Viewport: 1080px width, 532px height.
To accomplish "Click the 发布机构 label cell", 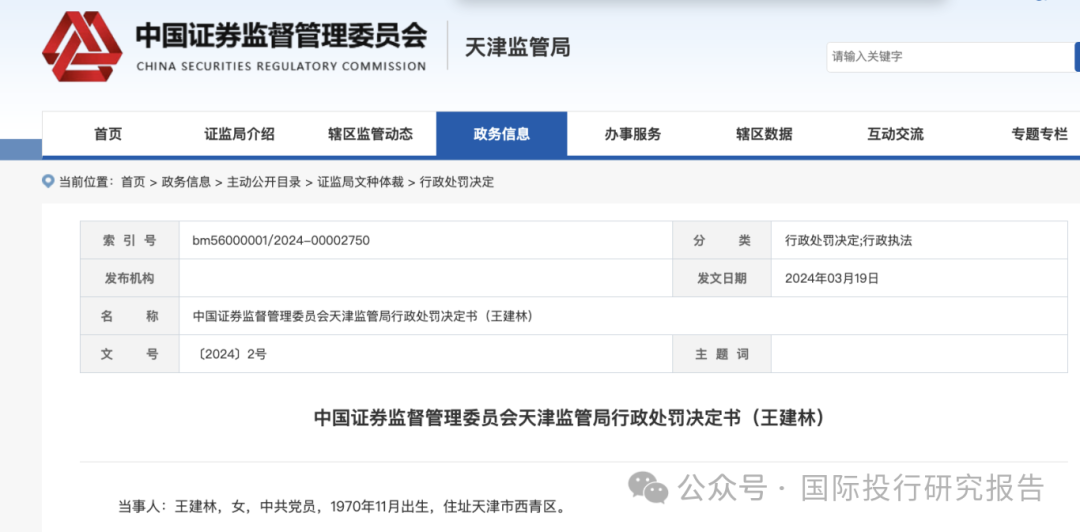I will click(129, 278).
